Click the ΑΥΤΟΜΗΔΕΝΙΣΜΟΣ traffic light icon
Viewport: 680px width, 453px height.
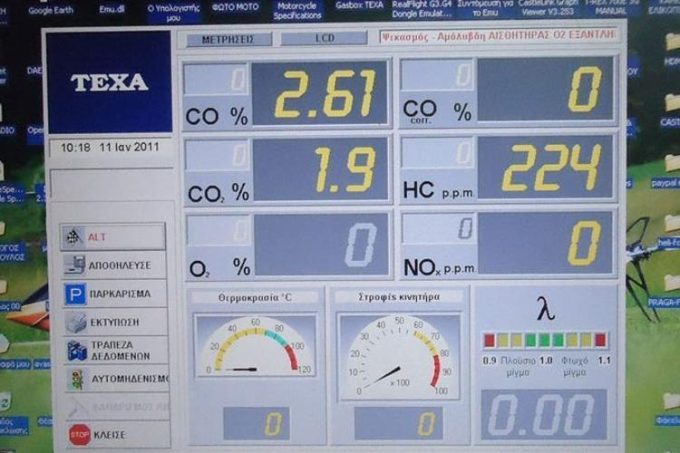pyautogui.click(x=76, y=380)
